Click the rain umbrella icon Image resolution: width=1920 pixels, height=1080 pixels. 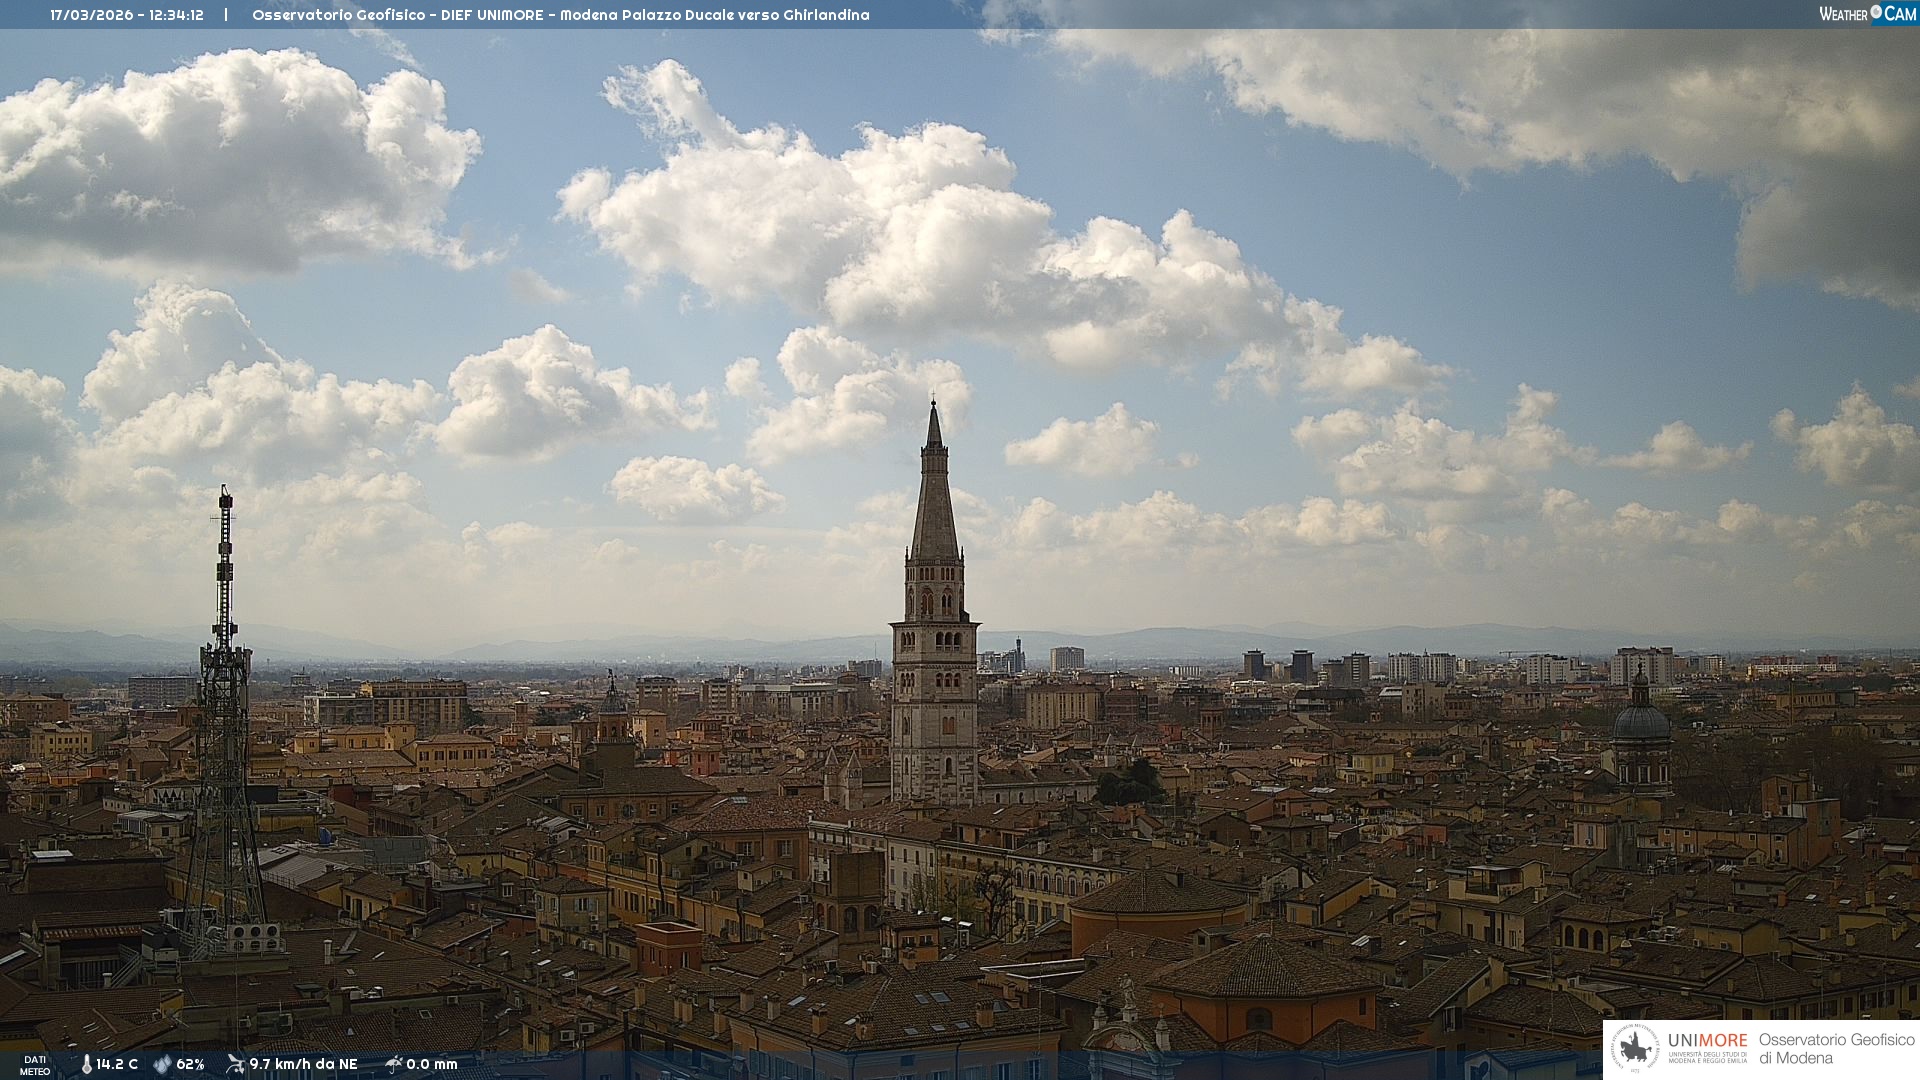pos(393,1064)
